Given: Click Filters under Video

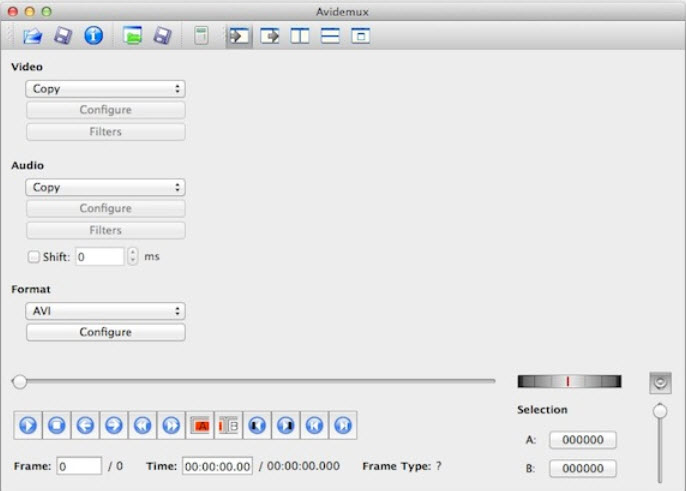Looking at the screenshot, I should (x=105, y=132).
